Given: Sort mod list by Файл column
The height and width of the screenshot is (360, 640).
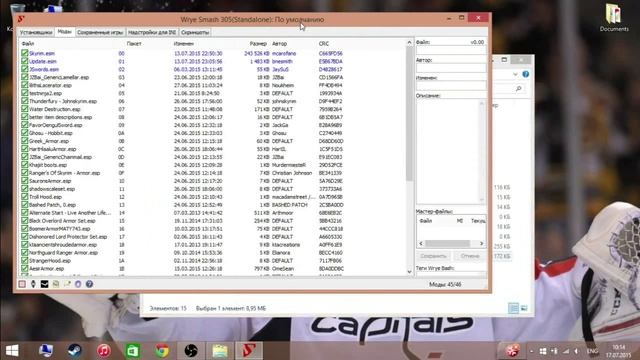Looking at the screenshot, I should 28,43.
